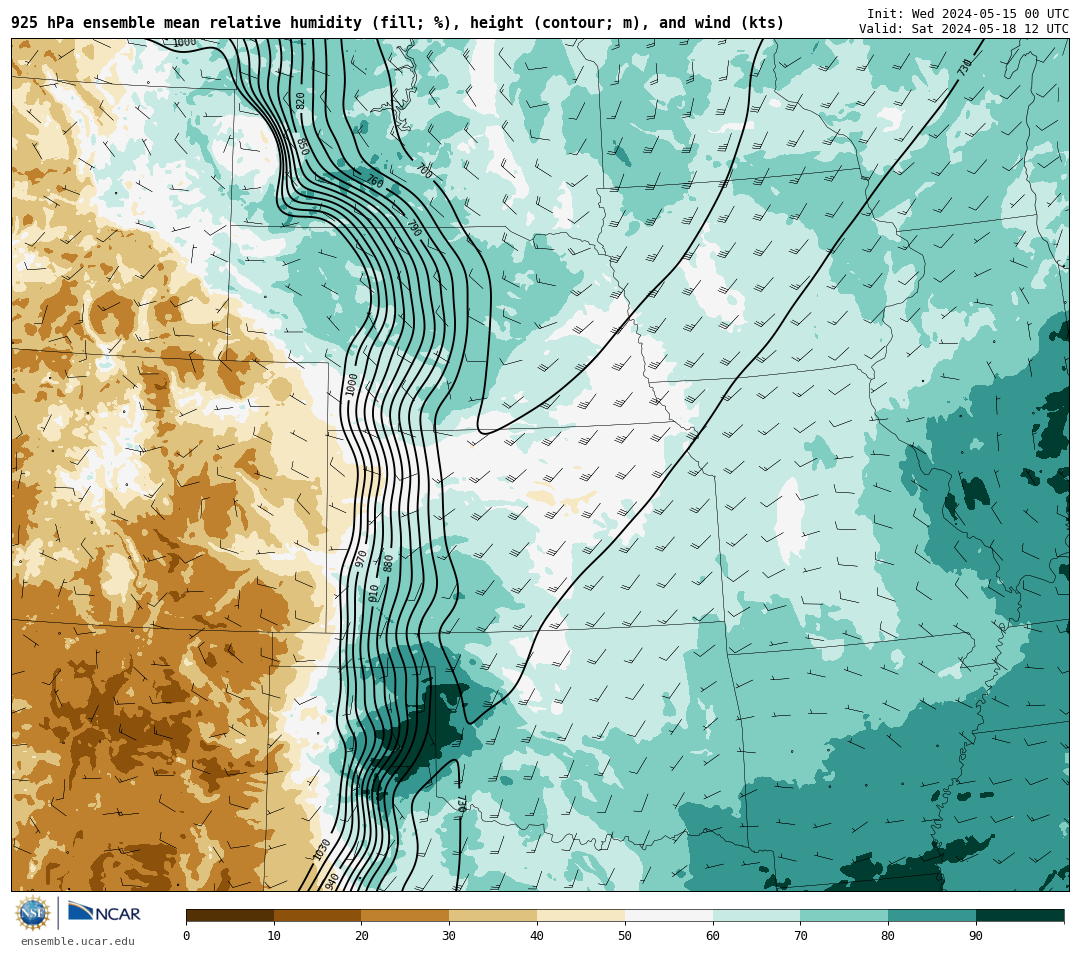Click the NCAR logo

coord(104,913)
